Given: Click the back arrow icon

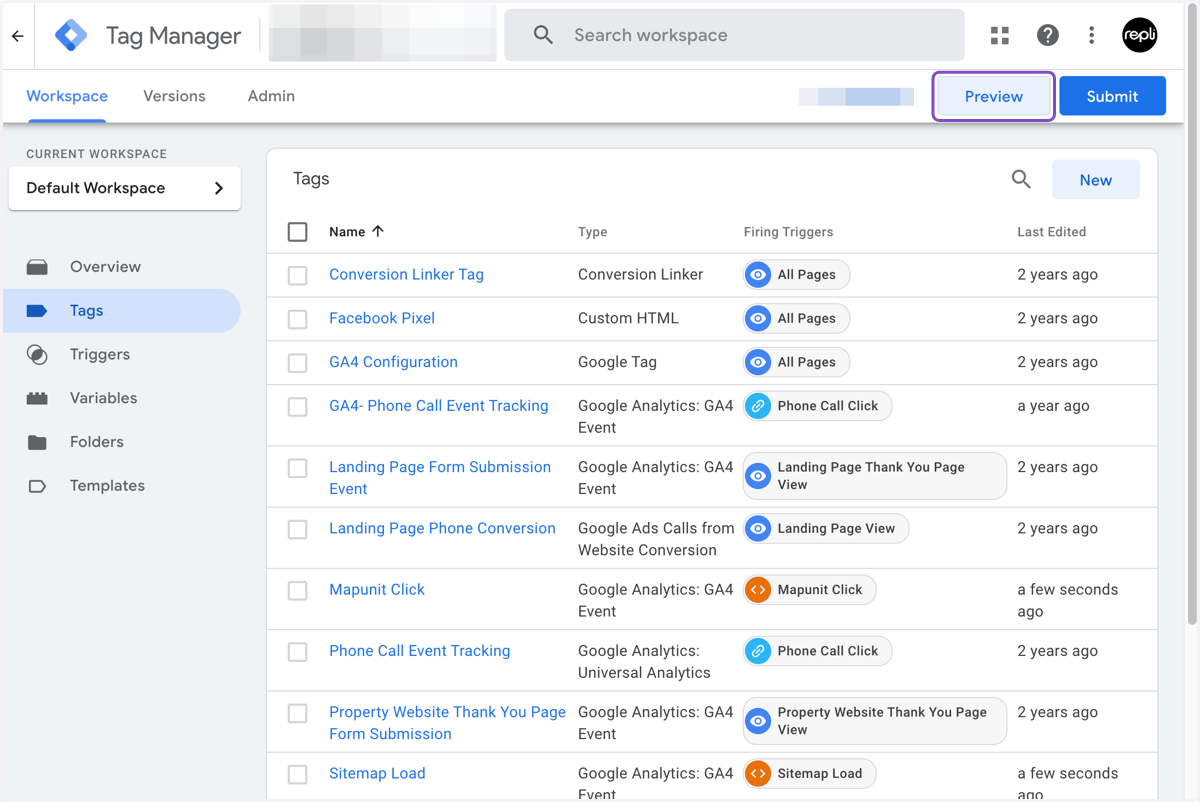Looking at the screenshot, I should (x=18, y=36).
